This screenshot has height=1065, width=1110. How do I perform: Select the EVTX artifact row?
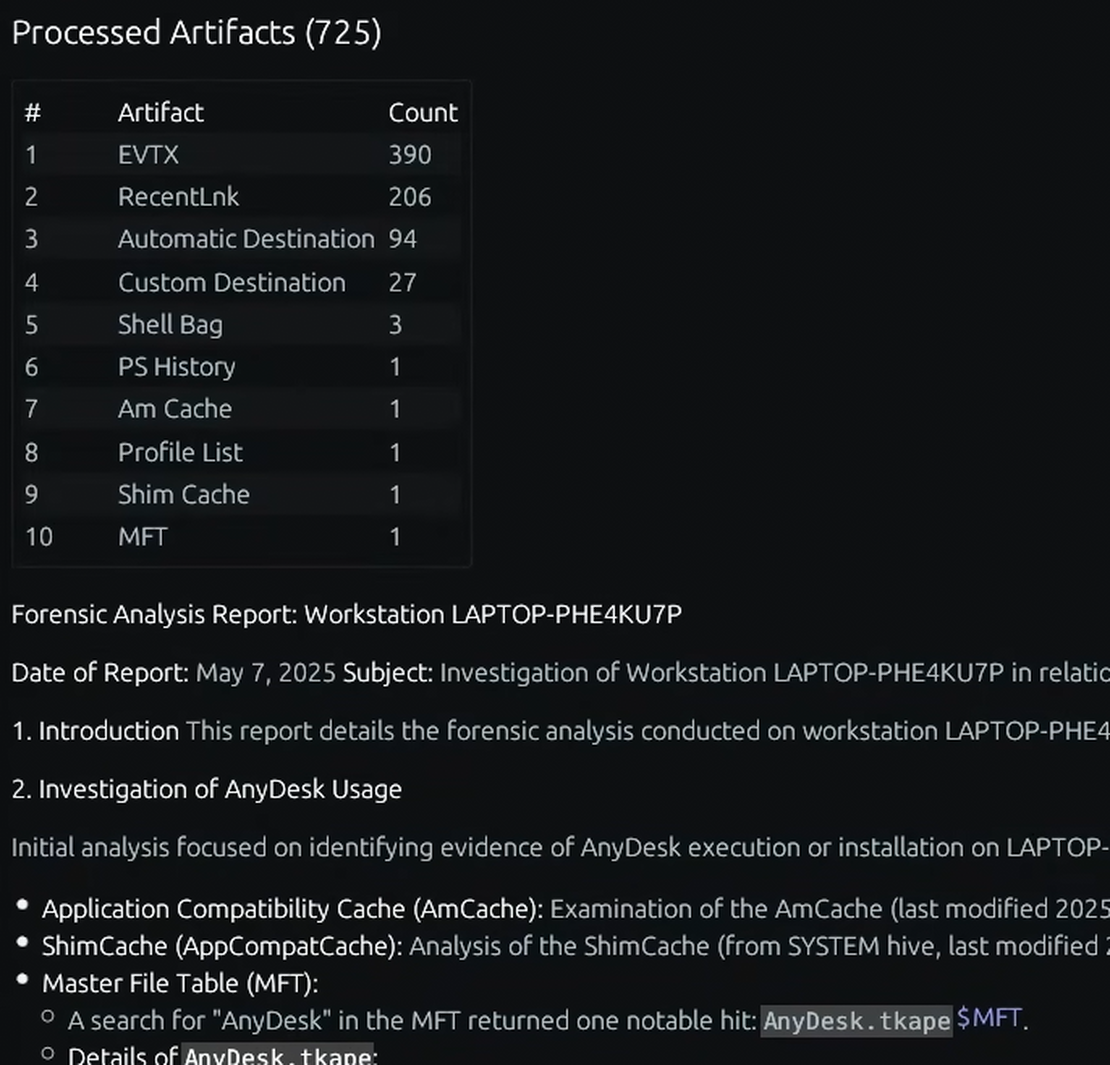[x=241, y=154]
